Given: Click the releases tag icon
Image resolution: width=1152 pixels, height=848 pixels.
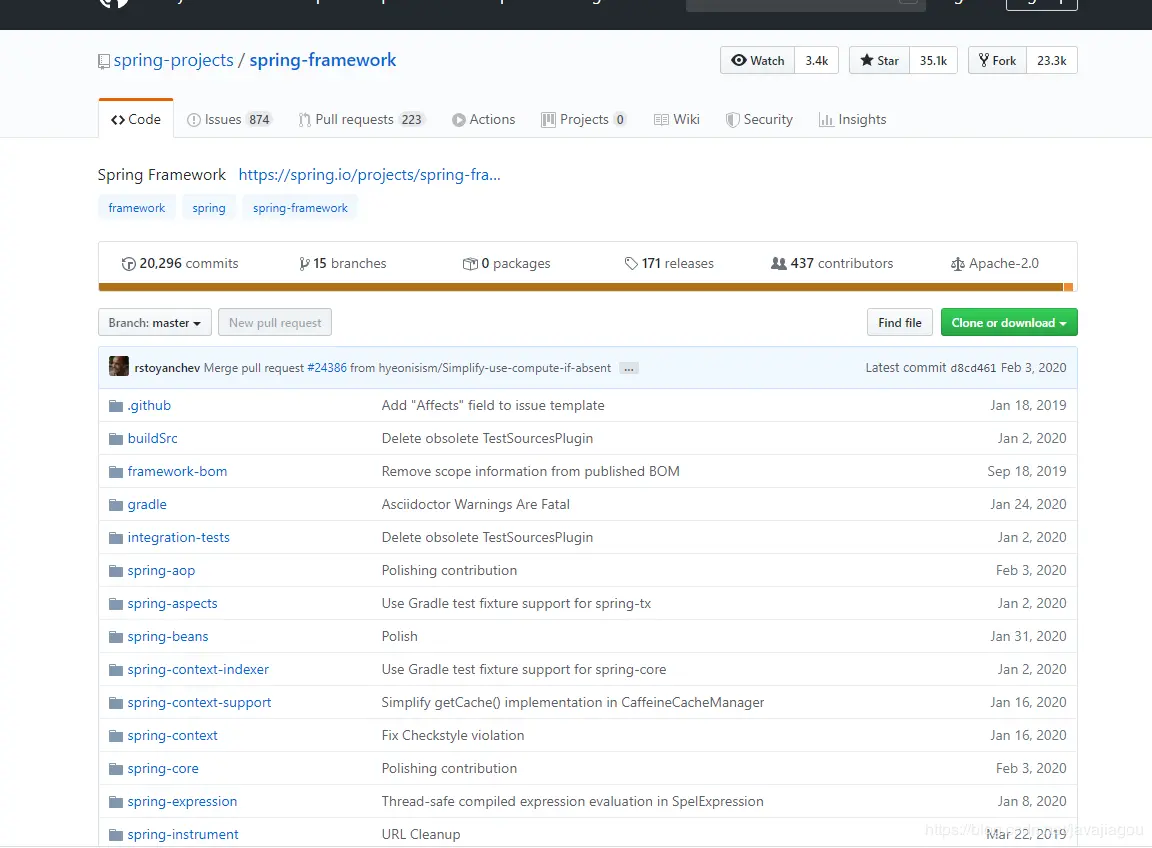Looking at the screenshot, I should (631, 263).
